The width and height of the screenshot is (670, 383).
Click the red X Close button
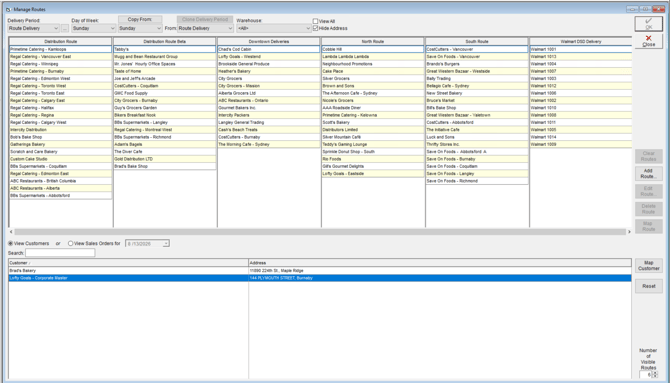648,41
